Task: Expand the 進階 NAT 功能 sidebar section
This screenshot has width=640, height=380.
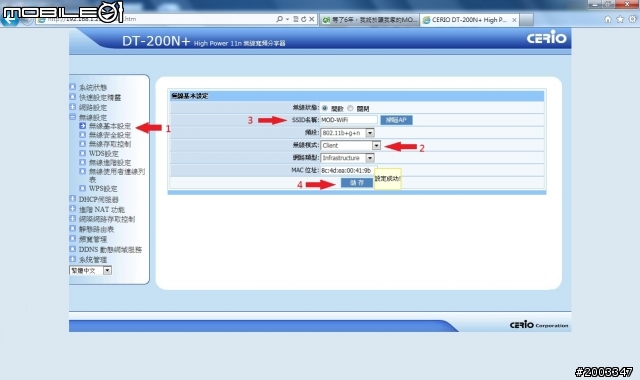Action: pos(73,209)
